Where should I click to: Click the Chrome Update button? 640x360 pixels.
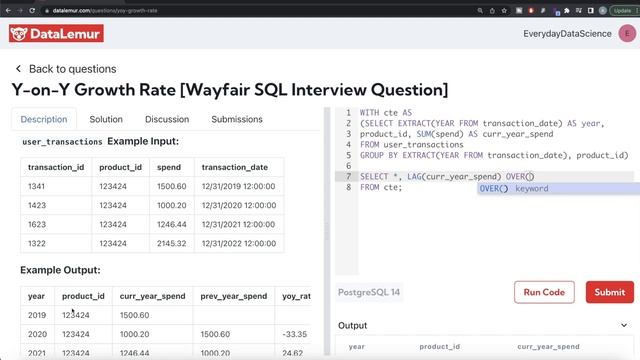624,11
